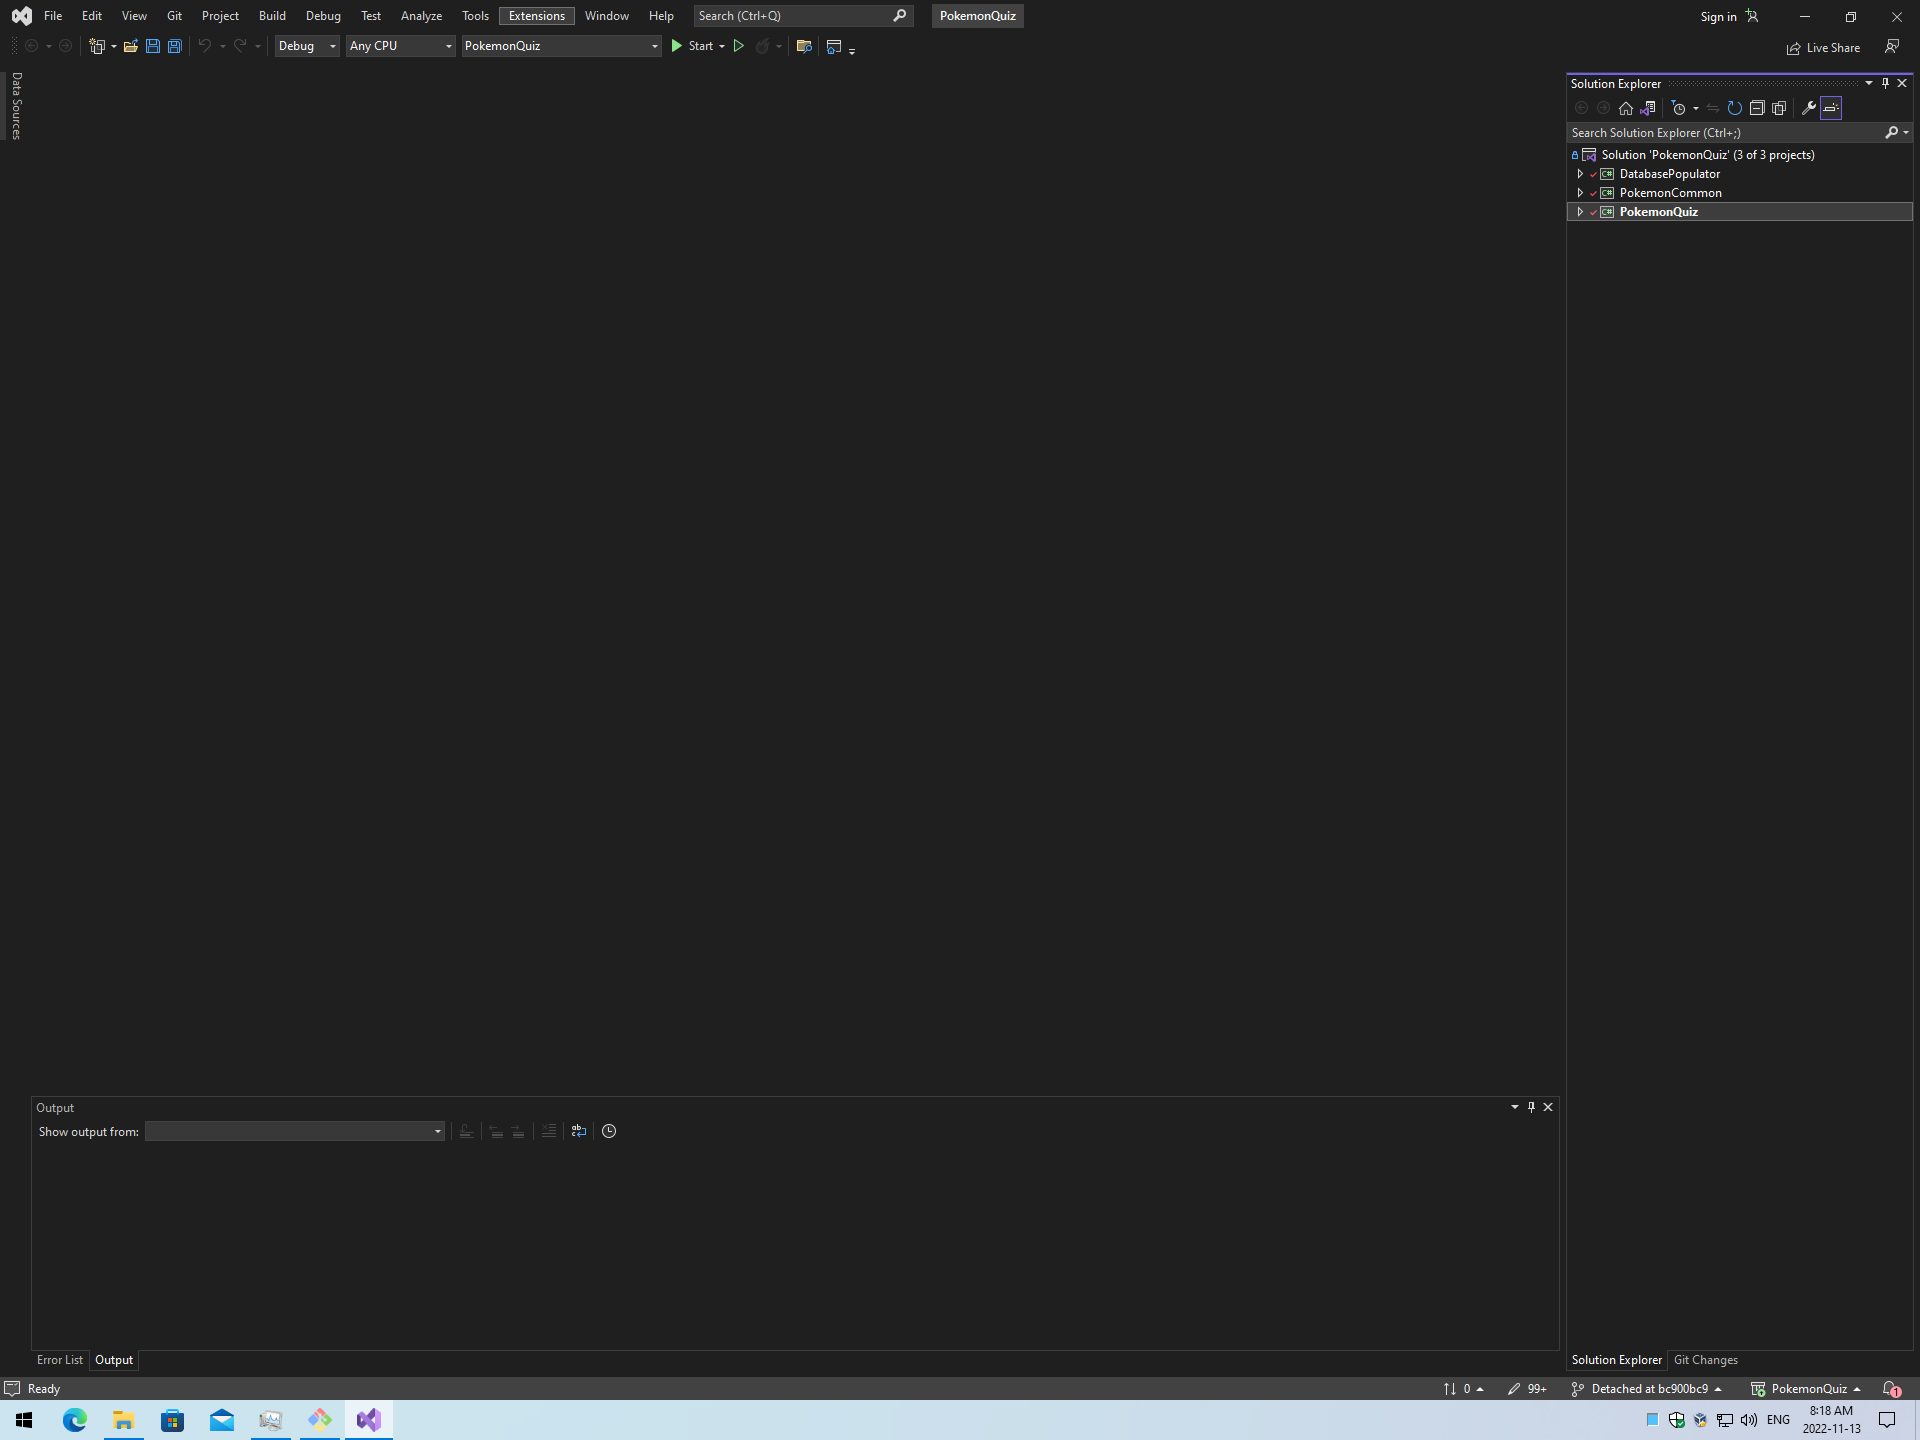
Task: Open the PokemonQuiz startup project dropdown
Action: tap(561, 46)
